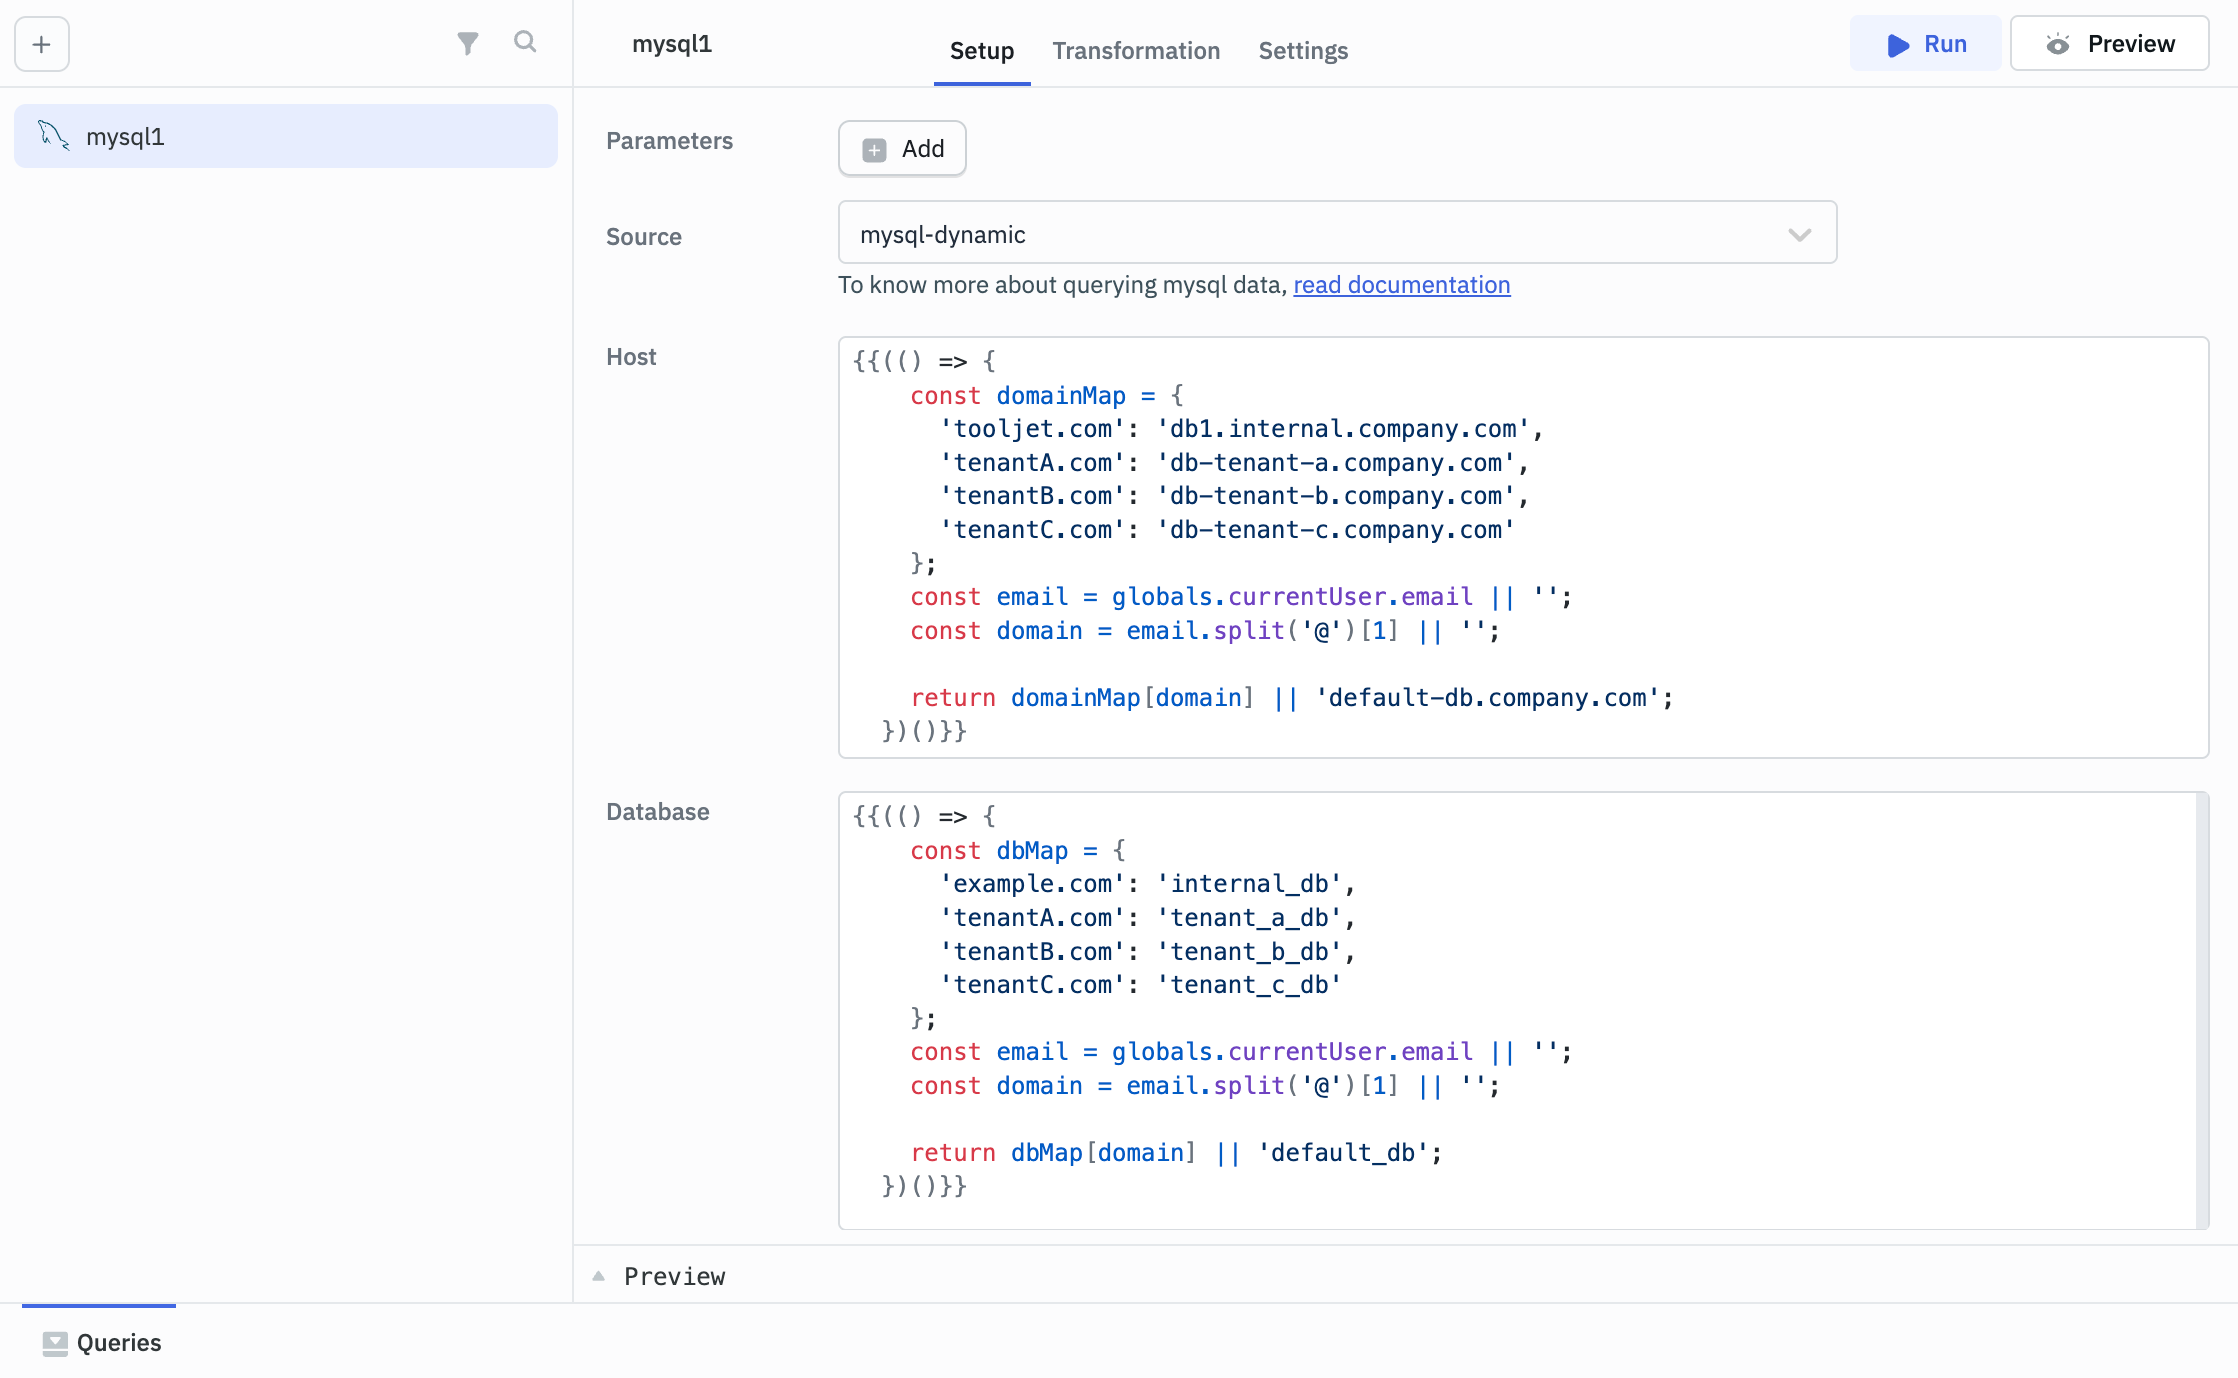Open the read documentation link
Image resolution: width=2238 pixels, height=1378 pixels.
tap(1401, 285)
